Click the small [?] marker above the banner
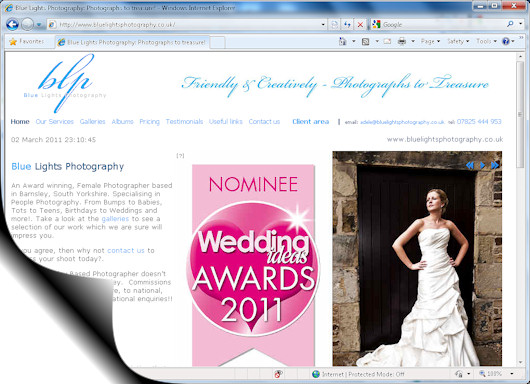The height and width of the screenshot is (384, 530). pos(180,155)
